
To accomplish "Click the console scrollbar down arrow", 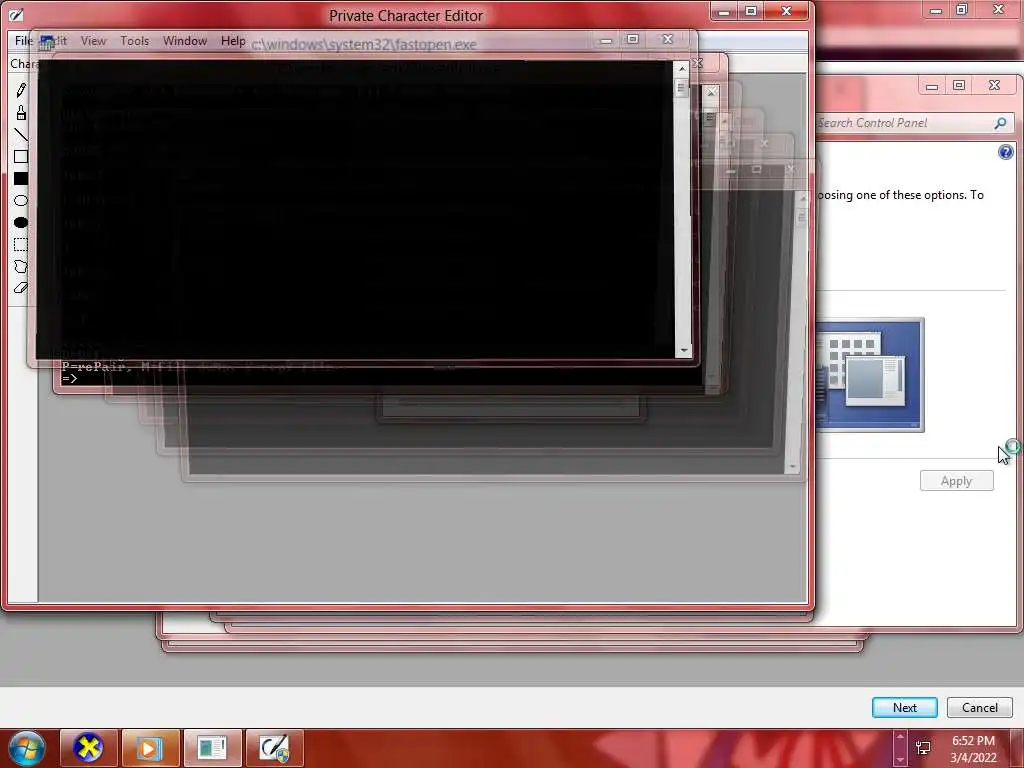I will pos(683,350).
